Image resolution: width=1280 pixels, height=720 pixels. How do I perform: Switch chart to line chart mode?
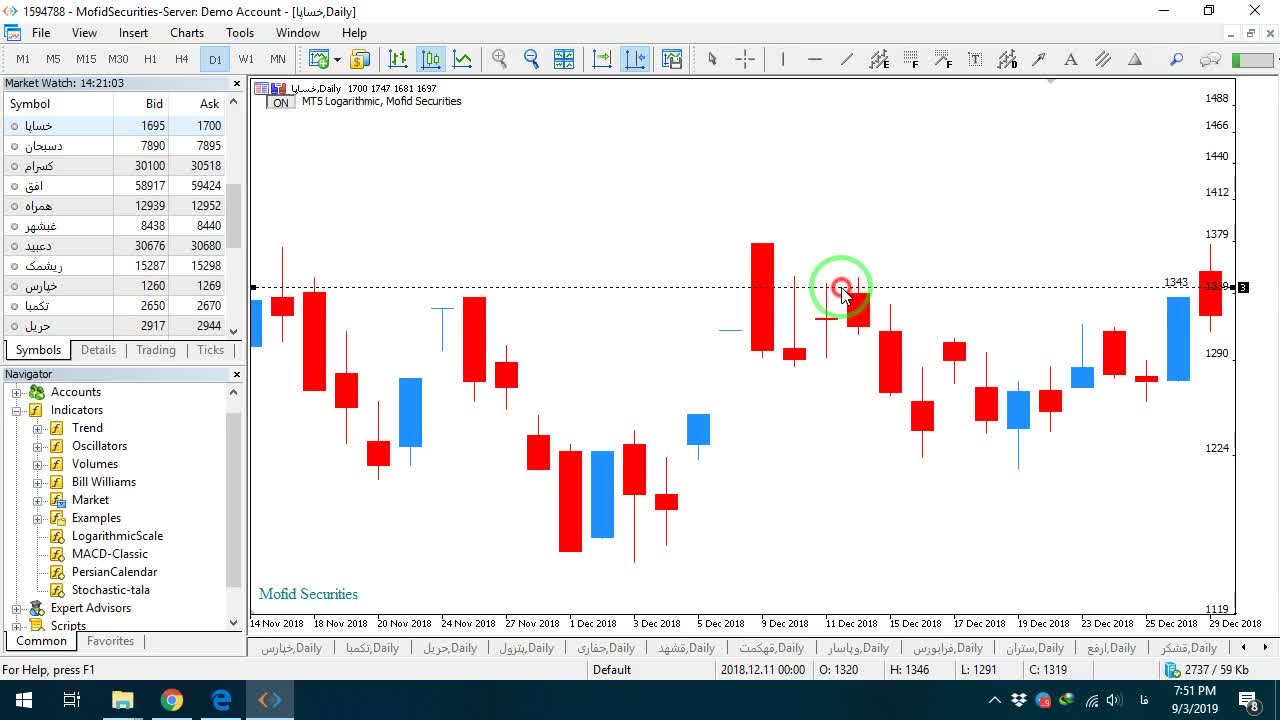pos(462,59)
